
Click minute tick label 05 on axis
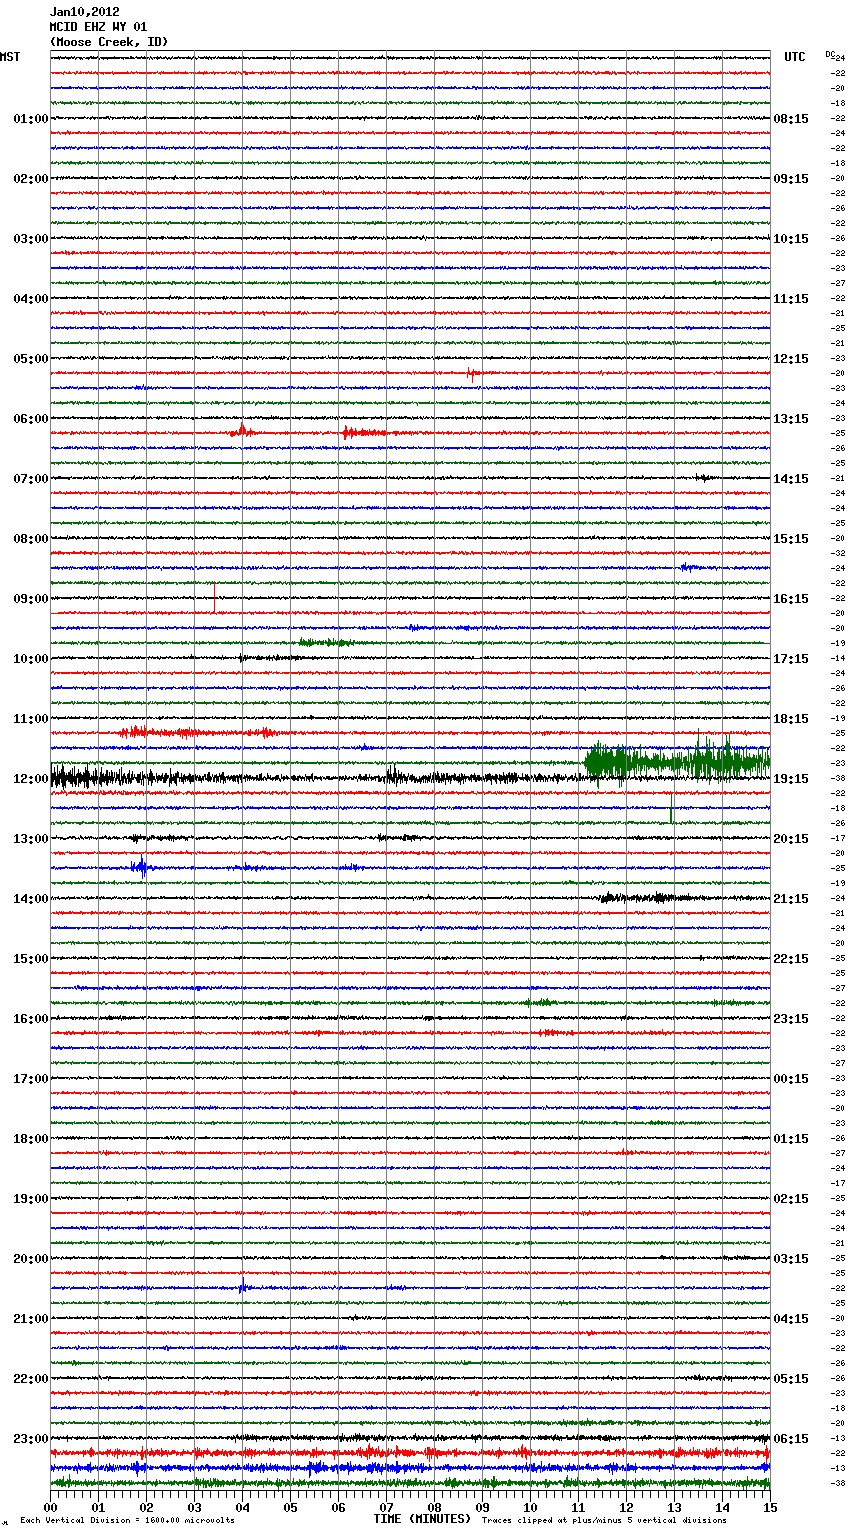click(x=290, y=1507)
